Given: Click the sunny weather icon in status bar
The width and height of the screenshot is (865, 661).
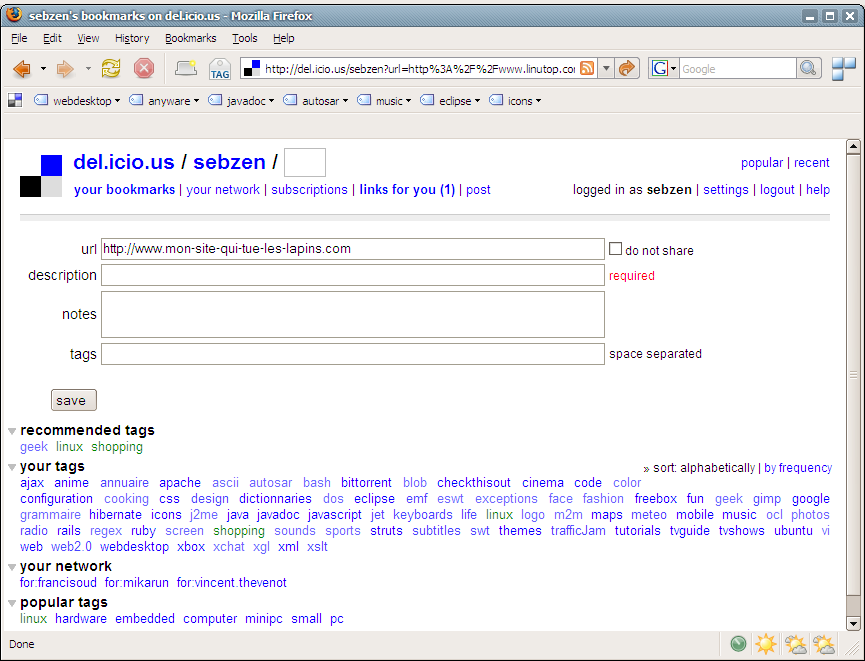Looking at the screenshot, I should click(x=766, y=644).
